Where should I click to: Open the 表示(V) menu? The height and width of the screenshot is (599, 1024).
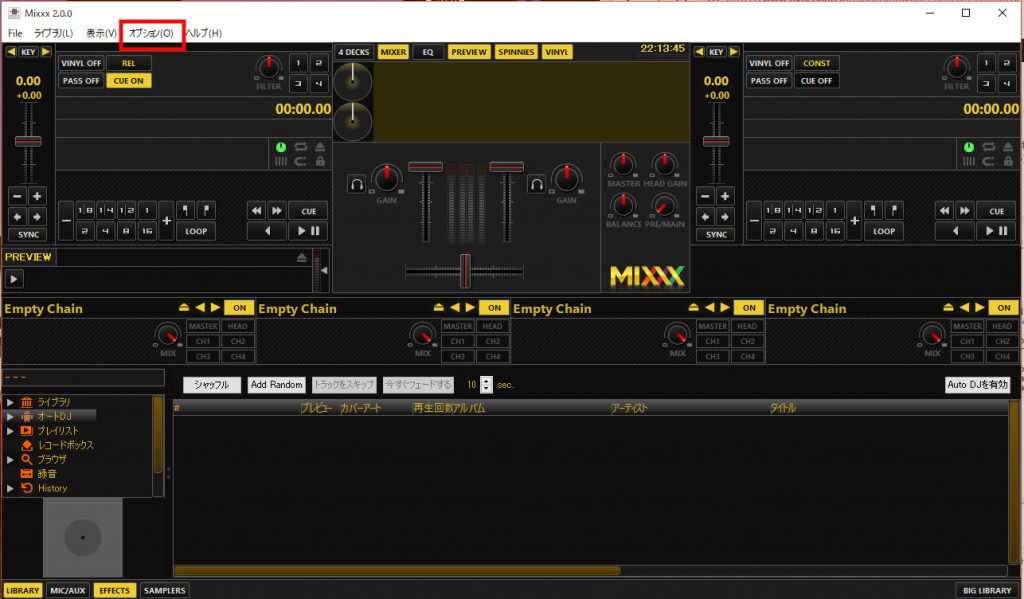point(101,33)
